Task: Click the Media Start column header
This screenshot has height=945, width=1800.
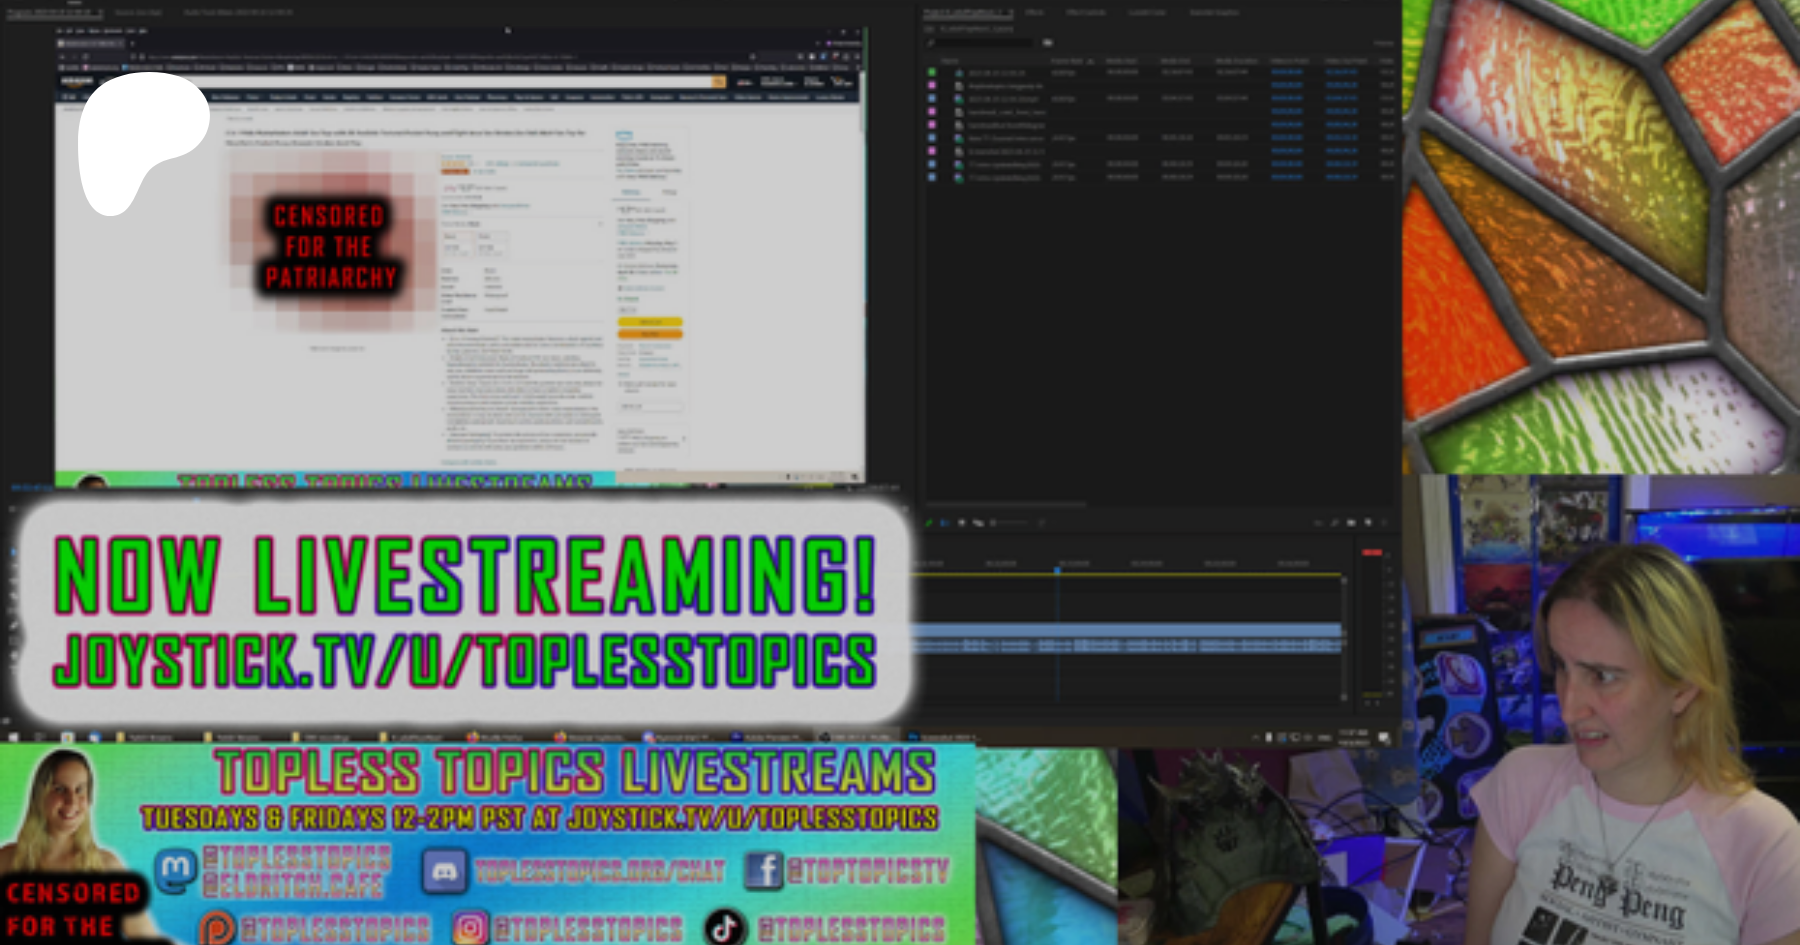Action: click(1121, 61)
